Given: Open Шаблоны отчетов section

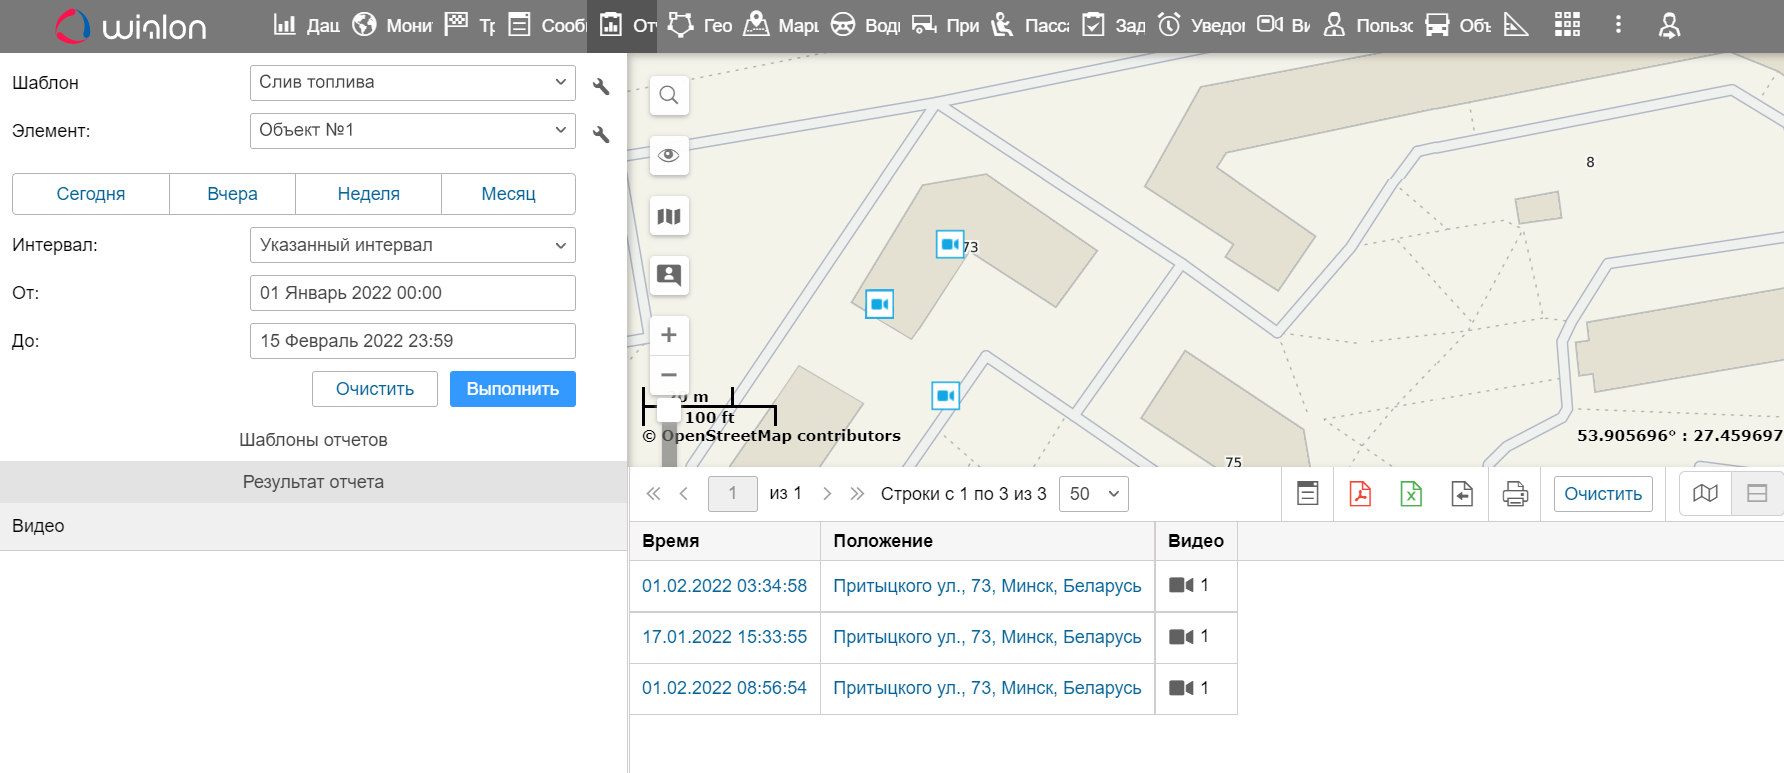Looking at the screenshot, I should point(313,440).
